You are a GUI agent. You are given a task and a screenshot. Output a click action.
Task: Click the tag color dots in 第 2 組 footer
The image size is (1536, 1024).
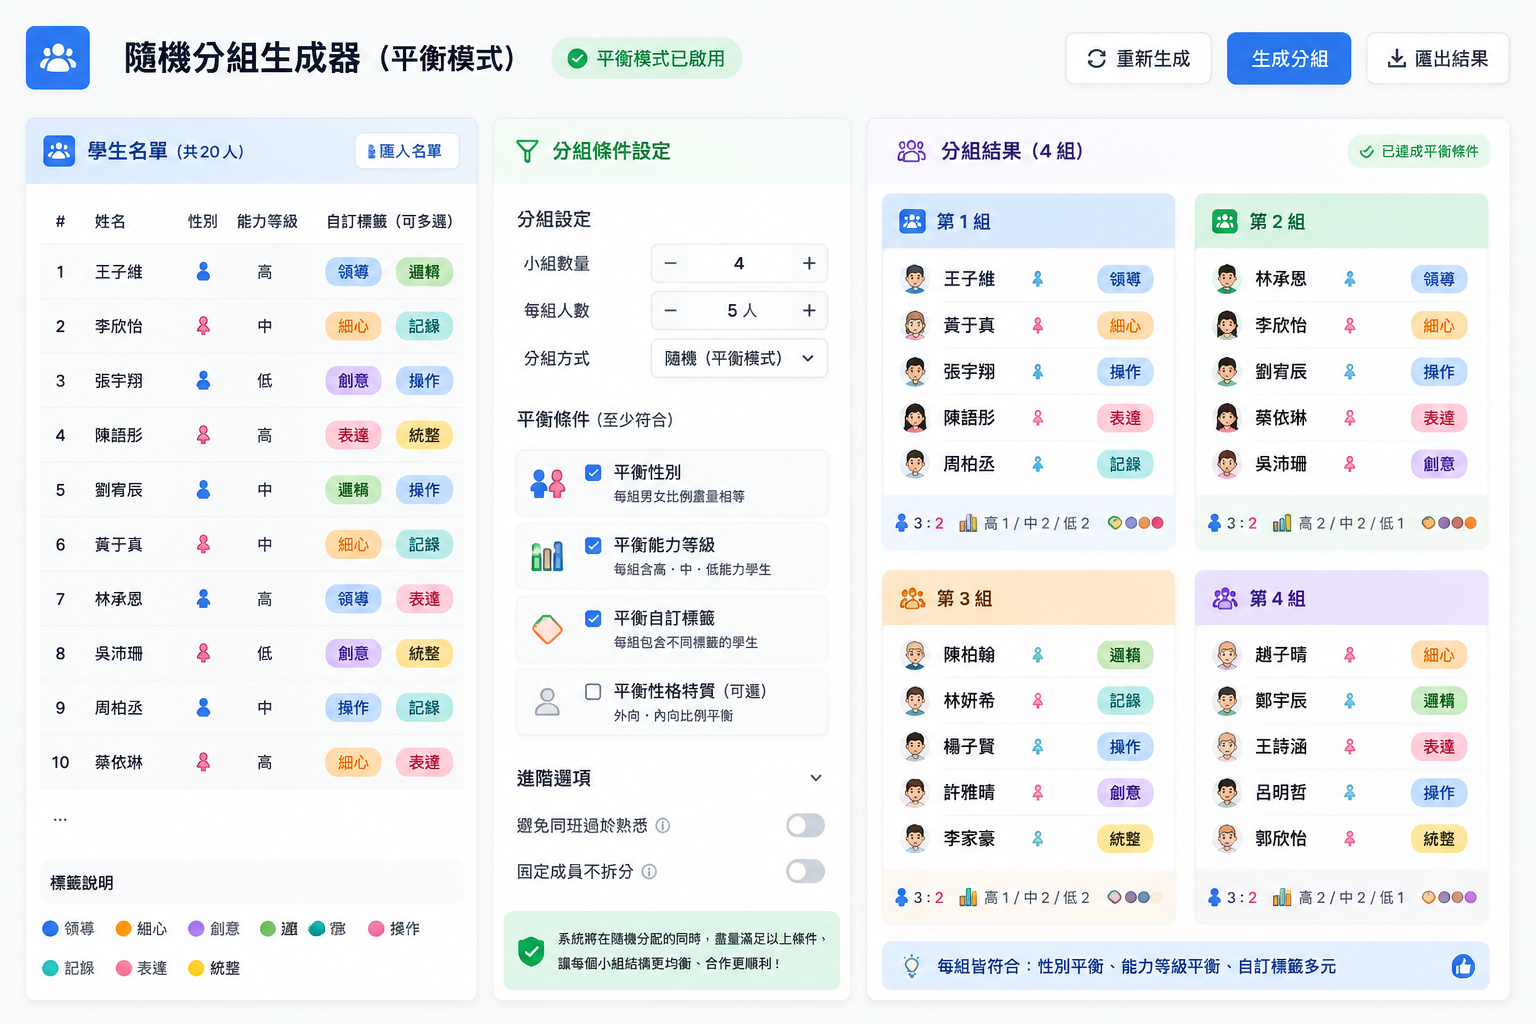[x=1448, y=523]
